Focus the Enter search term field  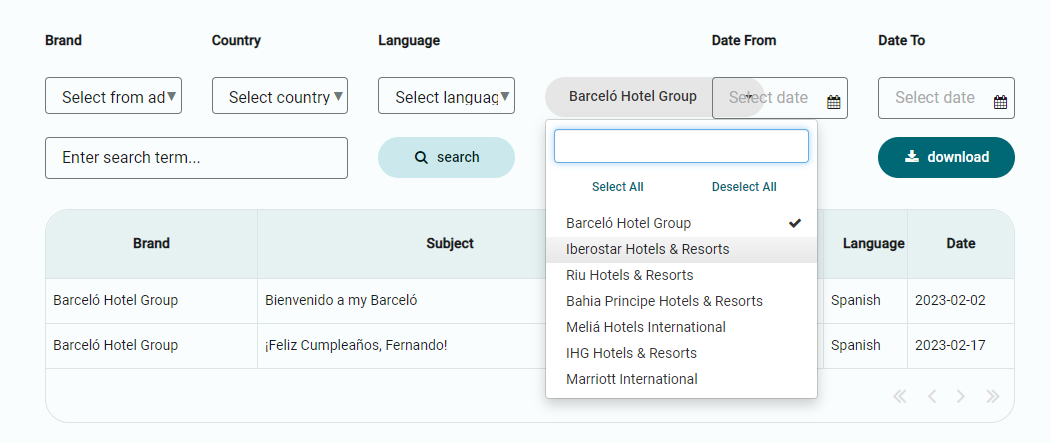pyautogui.click(x=196, y=158)
